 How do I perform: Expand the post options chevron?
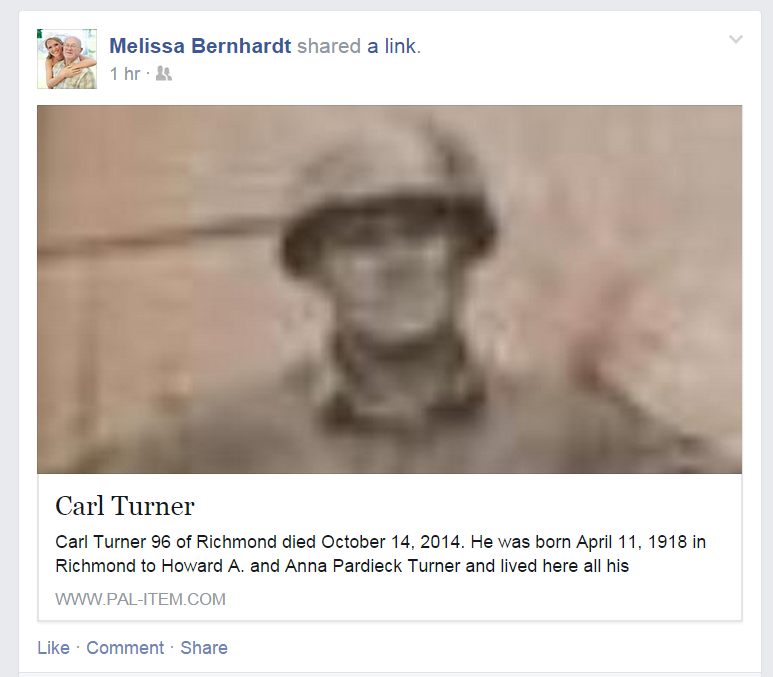click(x=736, y=39)
